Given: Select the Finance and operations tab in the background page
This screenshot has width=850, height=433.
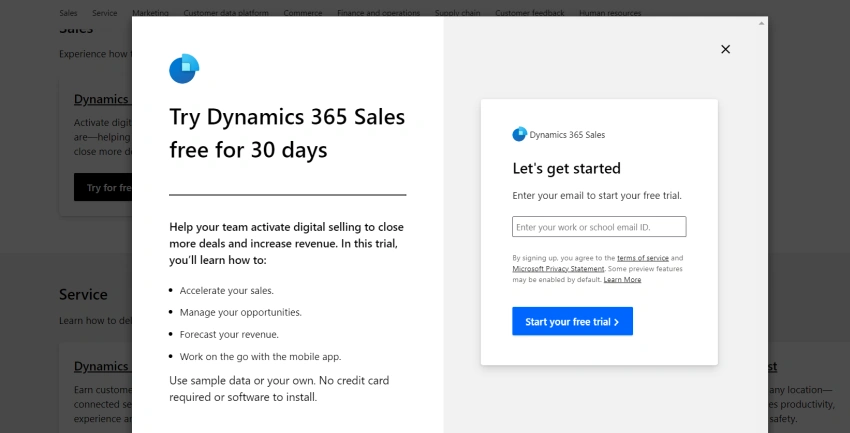Looking at the screenshot, I should [378, 13].
